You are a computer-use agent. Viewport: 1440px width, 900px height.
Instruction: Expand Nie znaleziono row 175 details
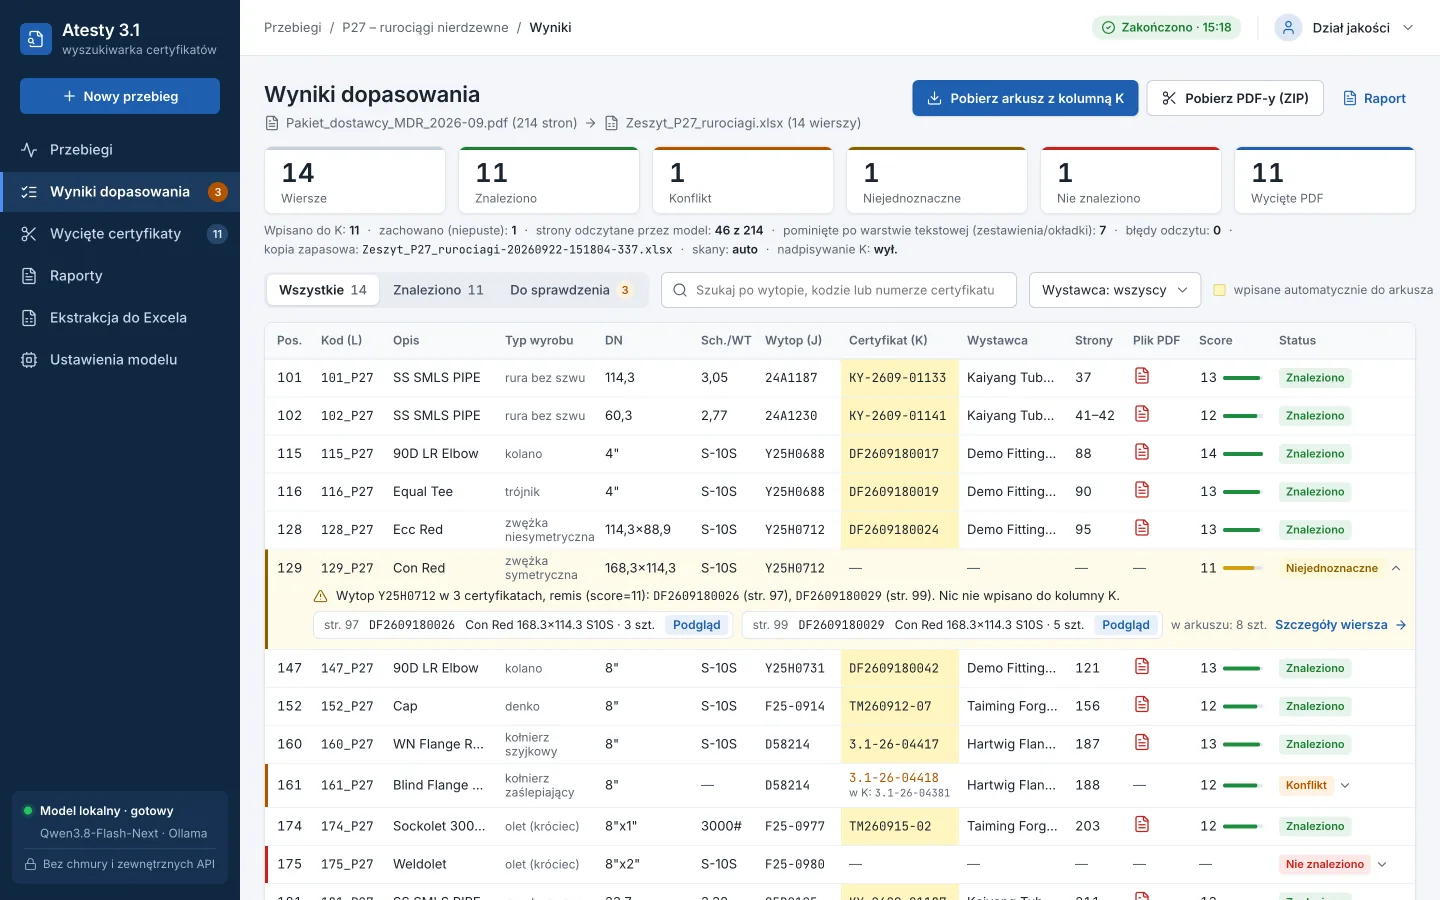coord(1382,864)
